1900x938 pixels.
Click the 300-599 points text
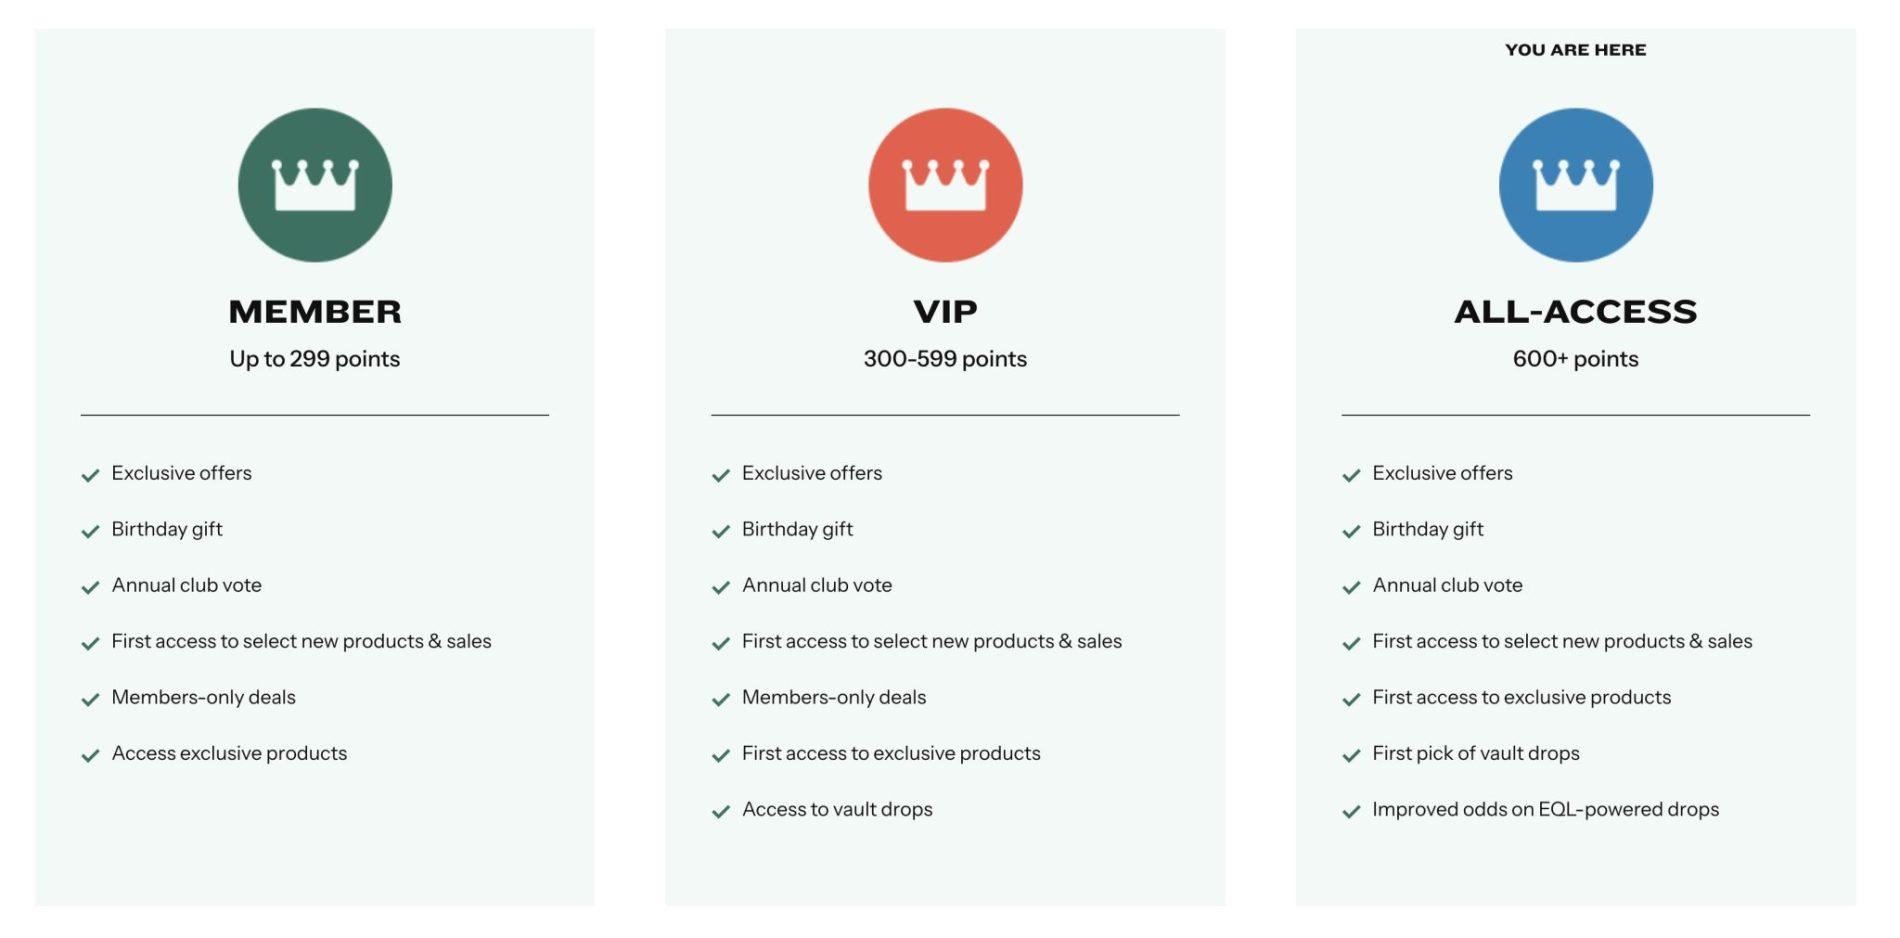pyautogui.click(x=945, y=359)
